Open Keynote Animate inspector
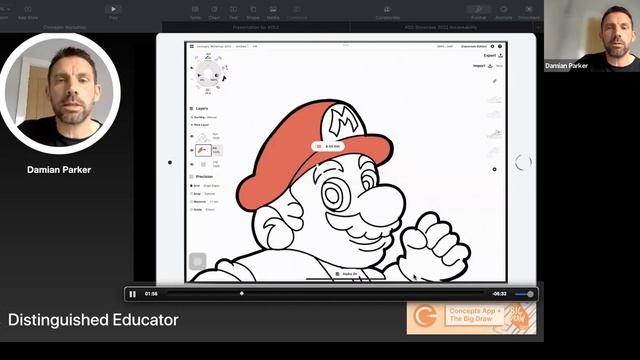This screenshot has width=640, height=360. [504, 9]
